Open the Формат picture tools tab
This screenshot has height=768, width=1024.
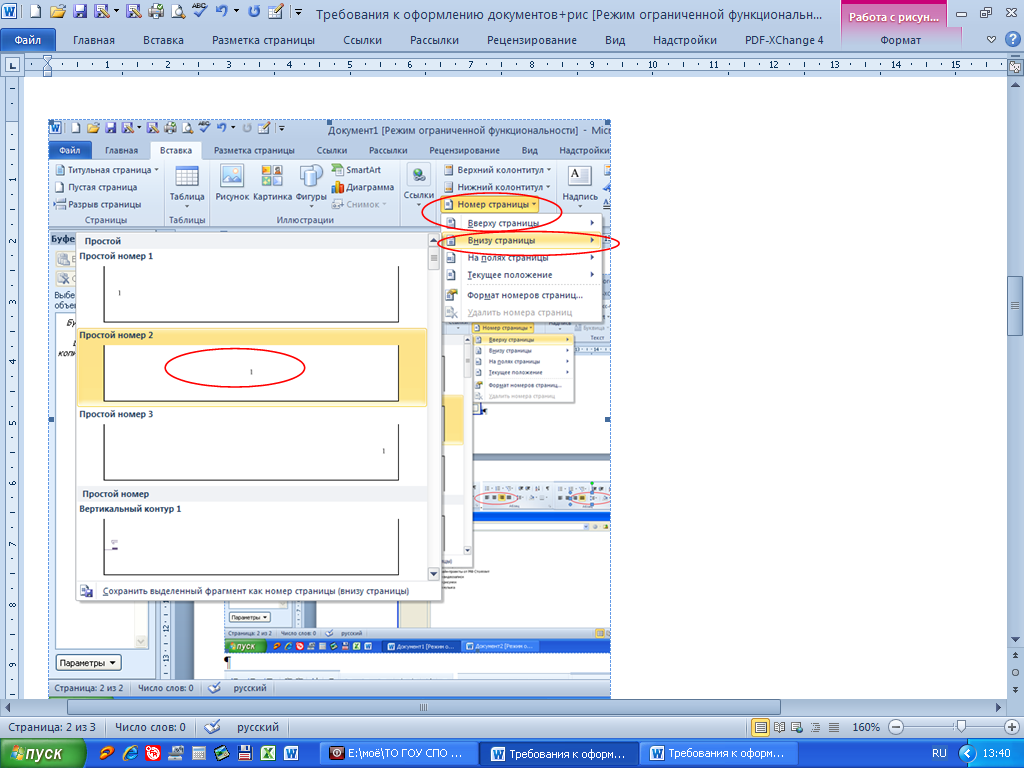(901, 40)
